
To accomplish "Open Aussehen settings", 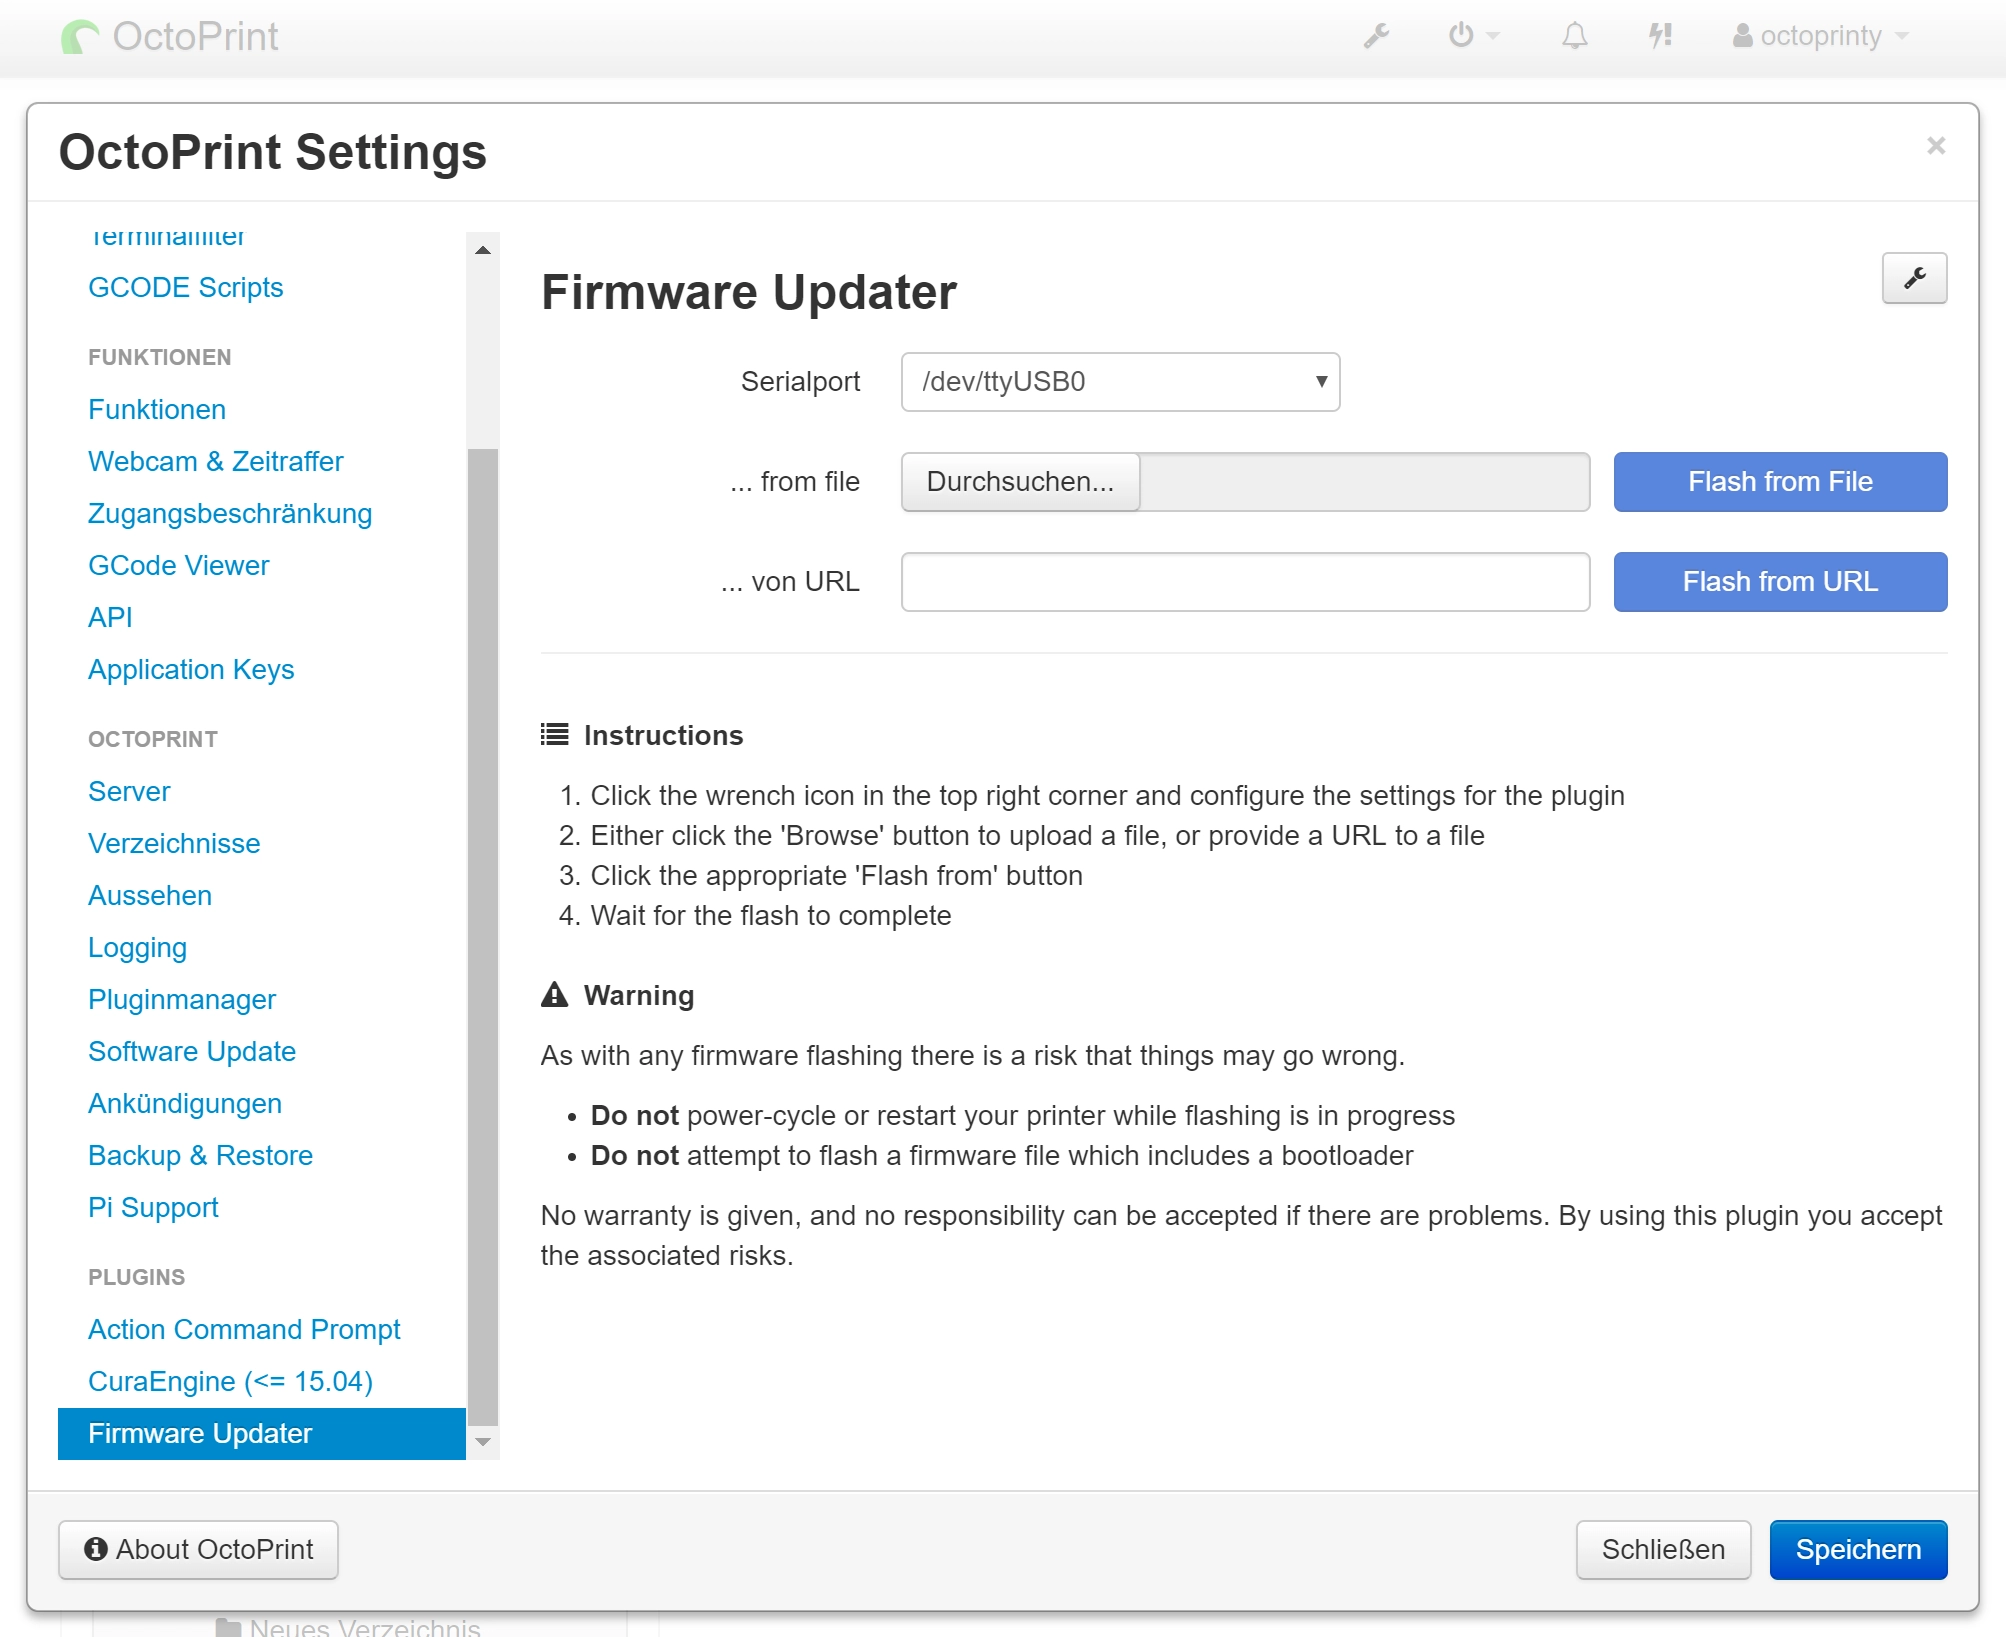I will (150, 896).
